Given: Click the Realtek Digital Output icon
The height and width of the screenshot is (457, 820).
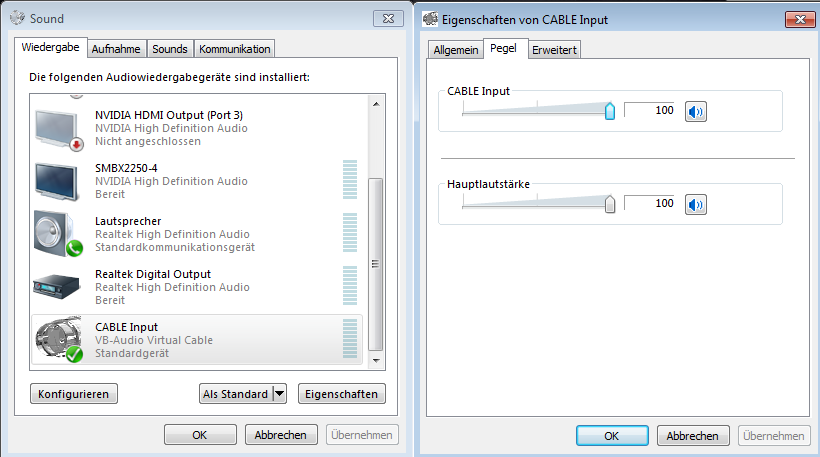Looking at the screenshot, I should coord(56,287).
